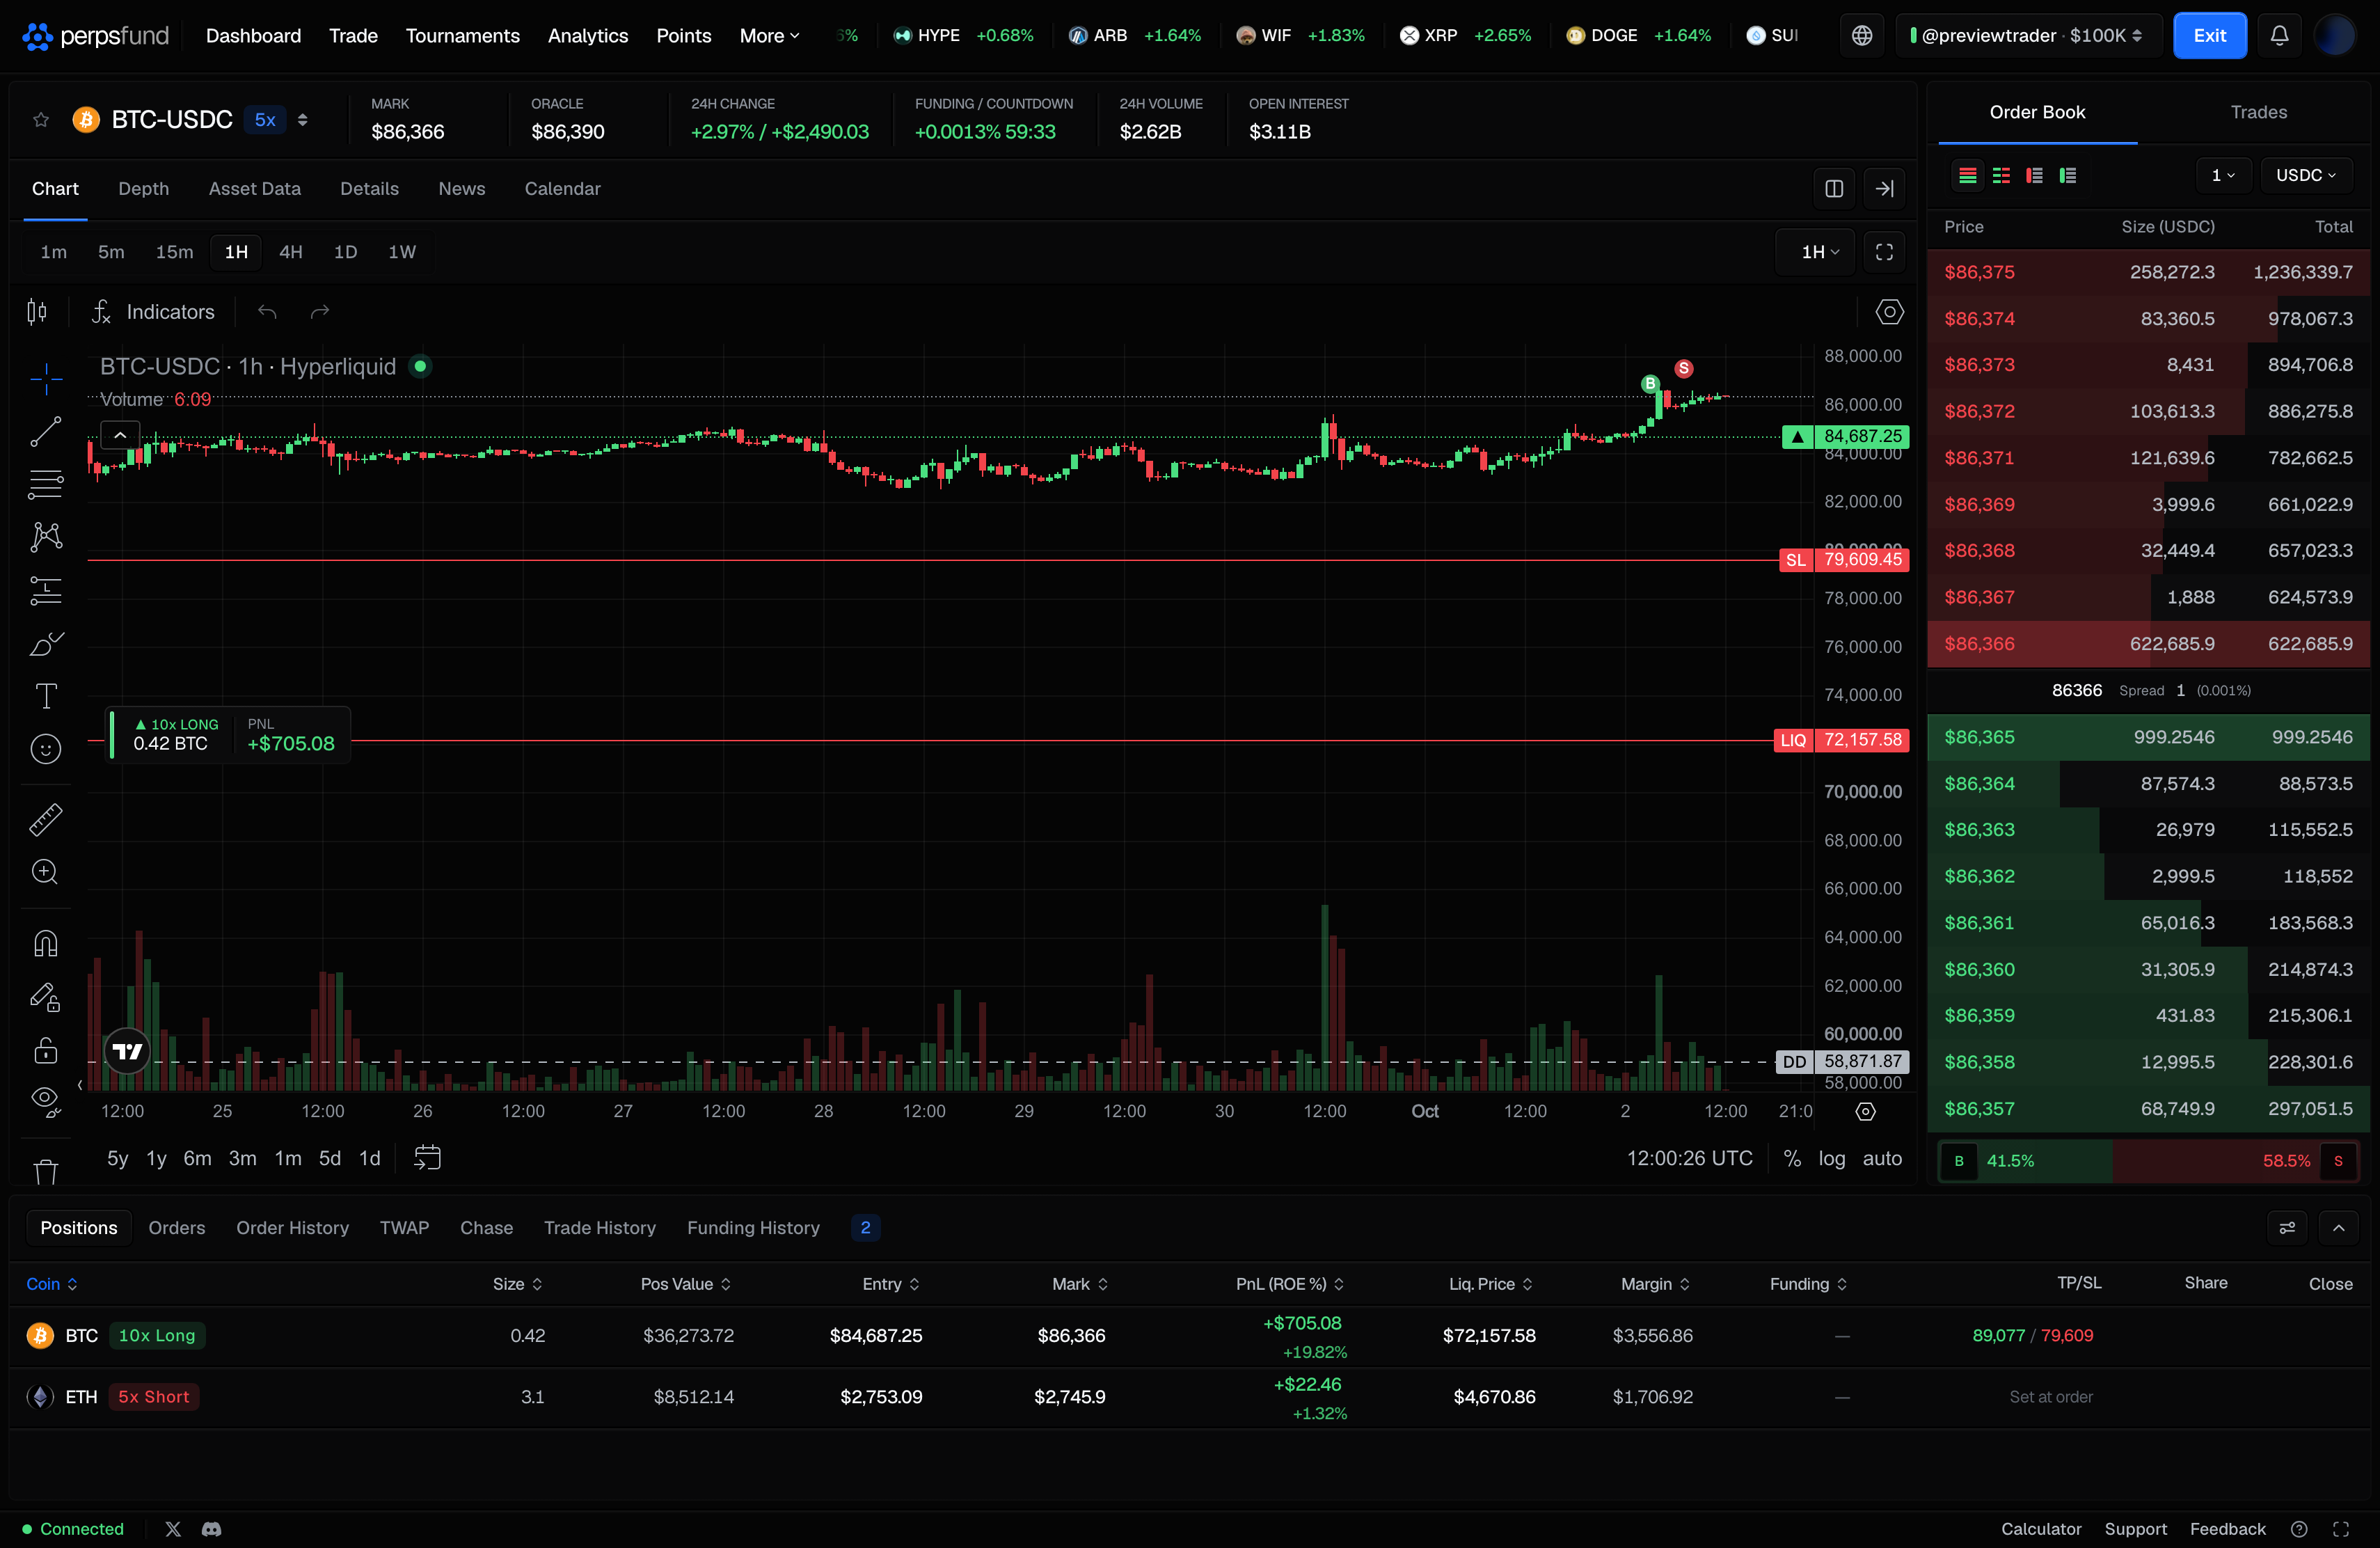Open the Calculator link
The height and width of the screenshot is (1548, 2380).
pos(2040,1529)
